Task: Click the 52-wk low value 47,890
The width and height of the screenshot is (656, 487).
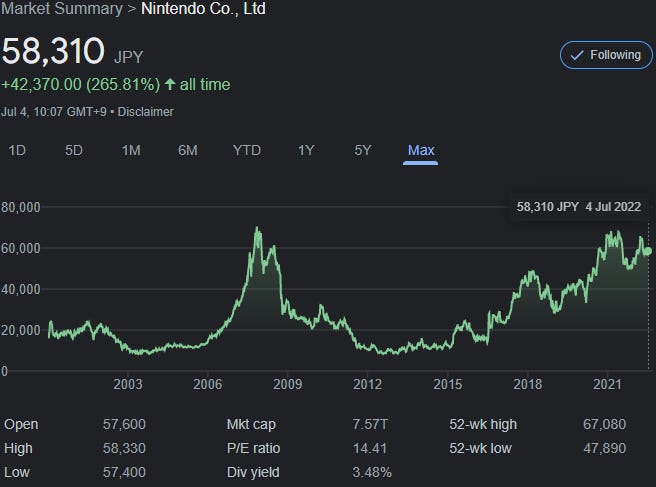Action: coord(605,448)
